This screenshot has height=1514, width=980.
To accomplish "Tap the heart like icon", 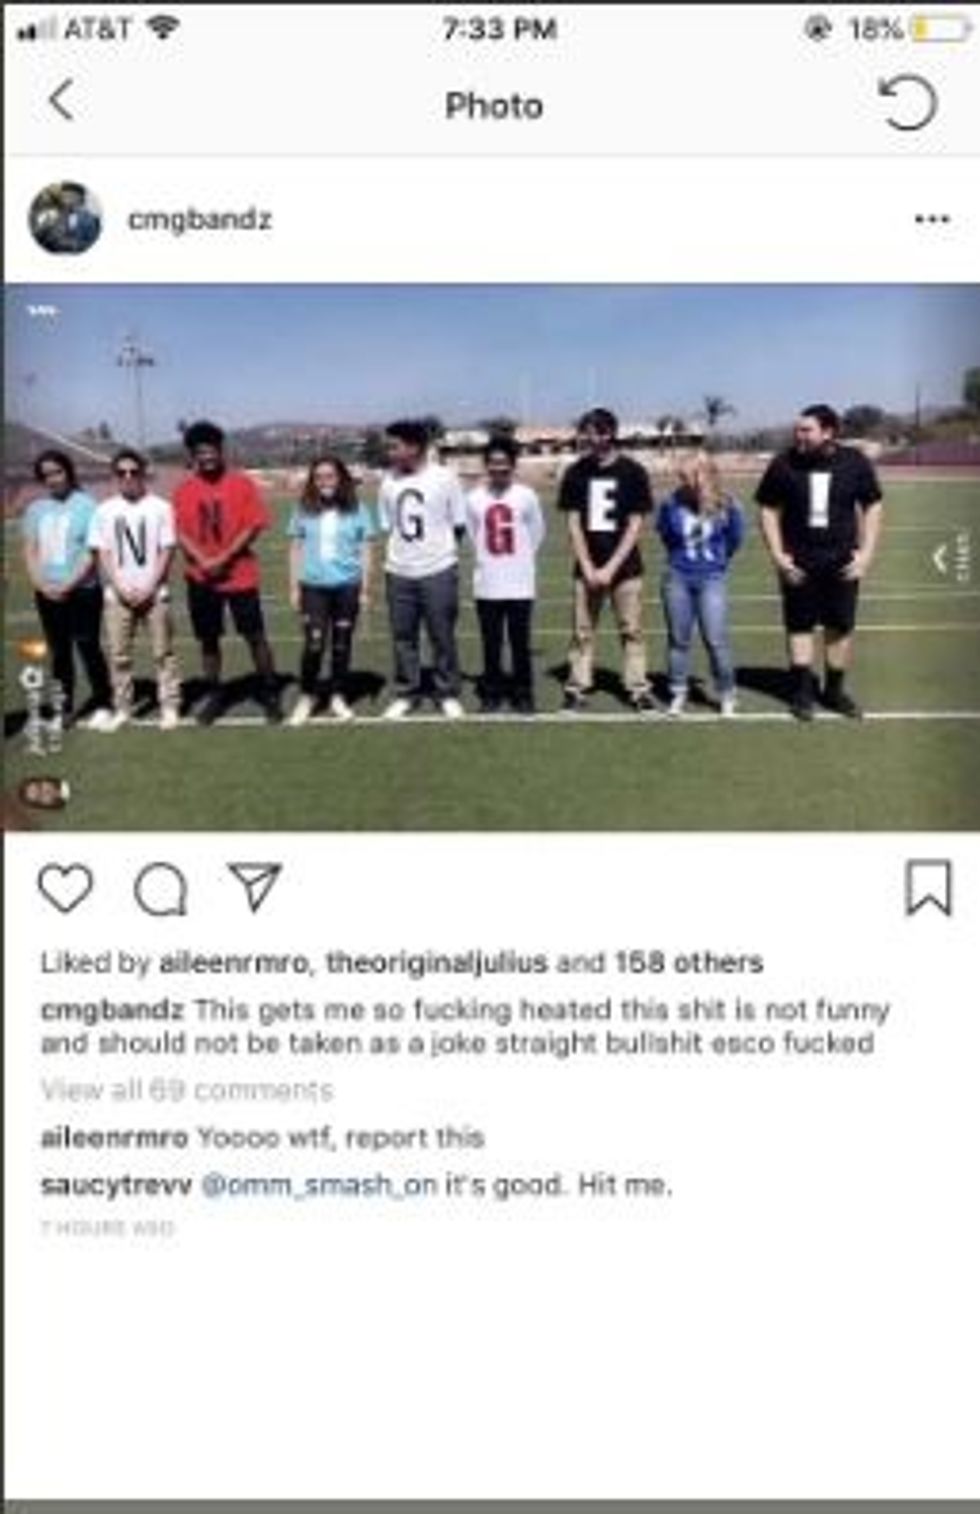I will coord(66,888).
